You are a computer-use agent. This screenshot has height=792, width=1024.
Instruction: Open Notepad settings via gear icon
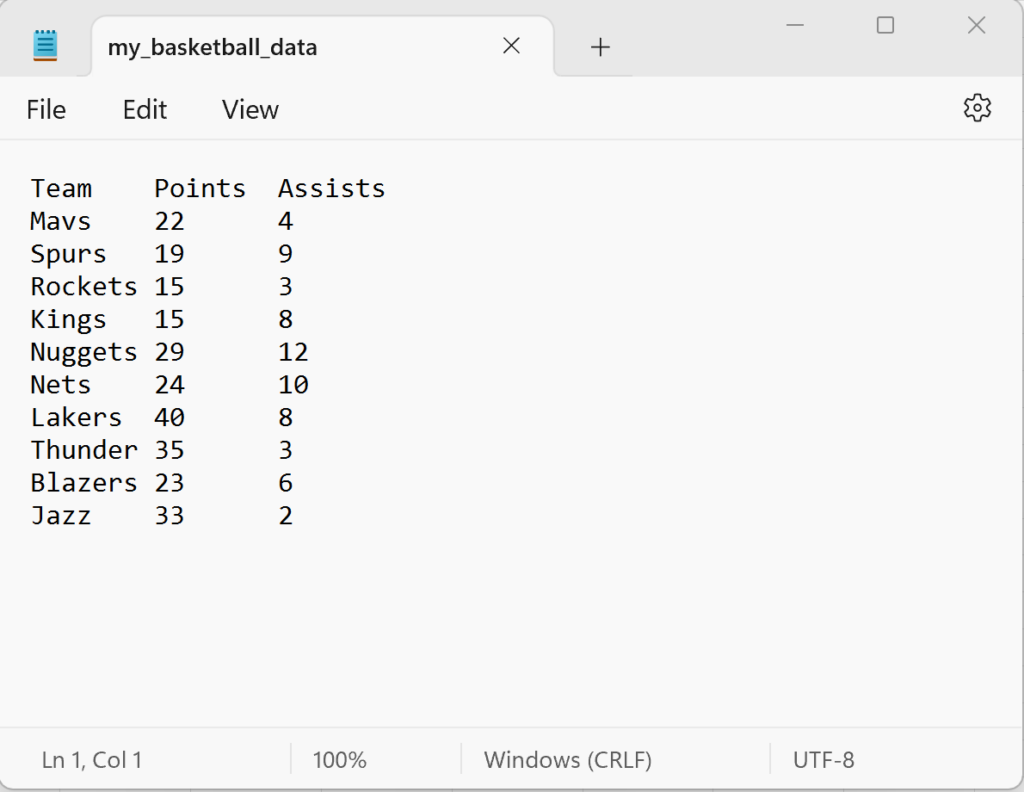977,108
